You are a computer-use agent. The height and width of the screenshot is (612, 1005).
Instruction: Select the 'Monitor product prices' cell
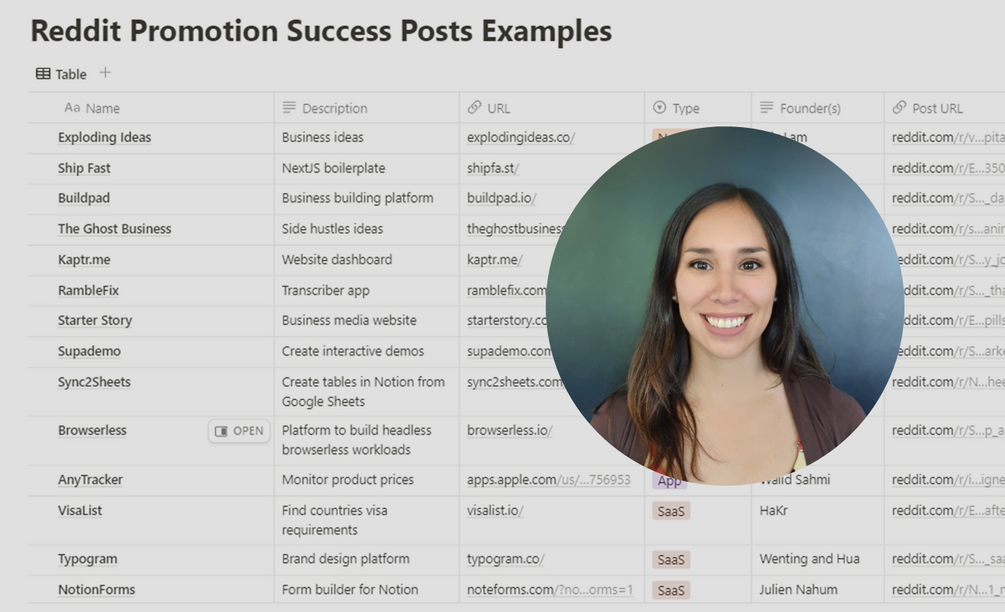[x=367, y=481]
